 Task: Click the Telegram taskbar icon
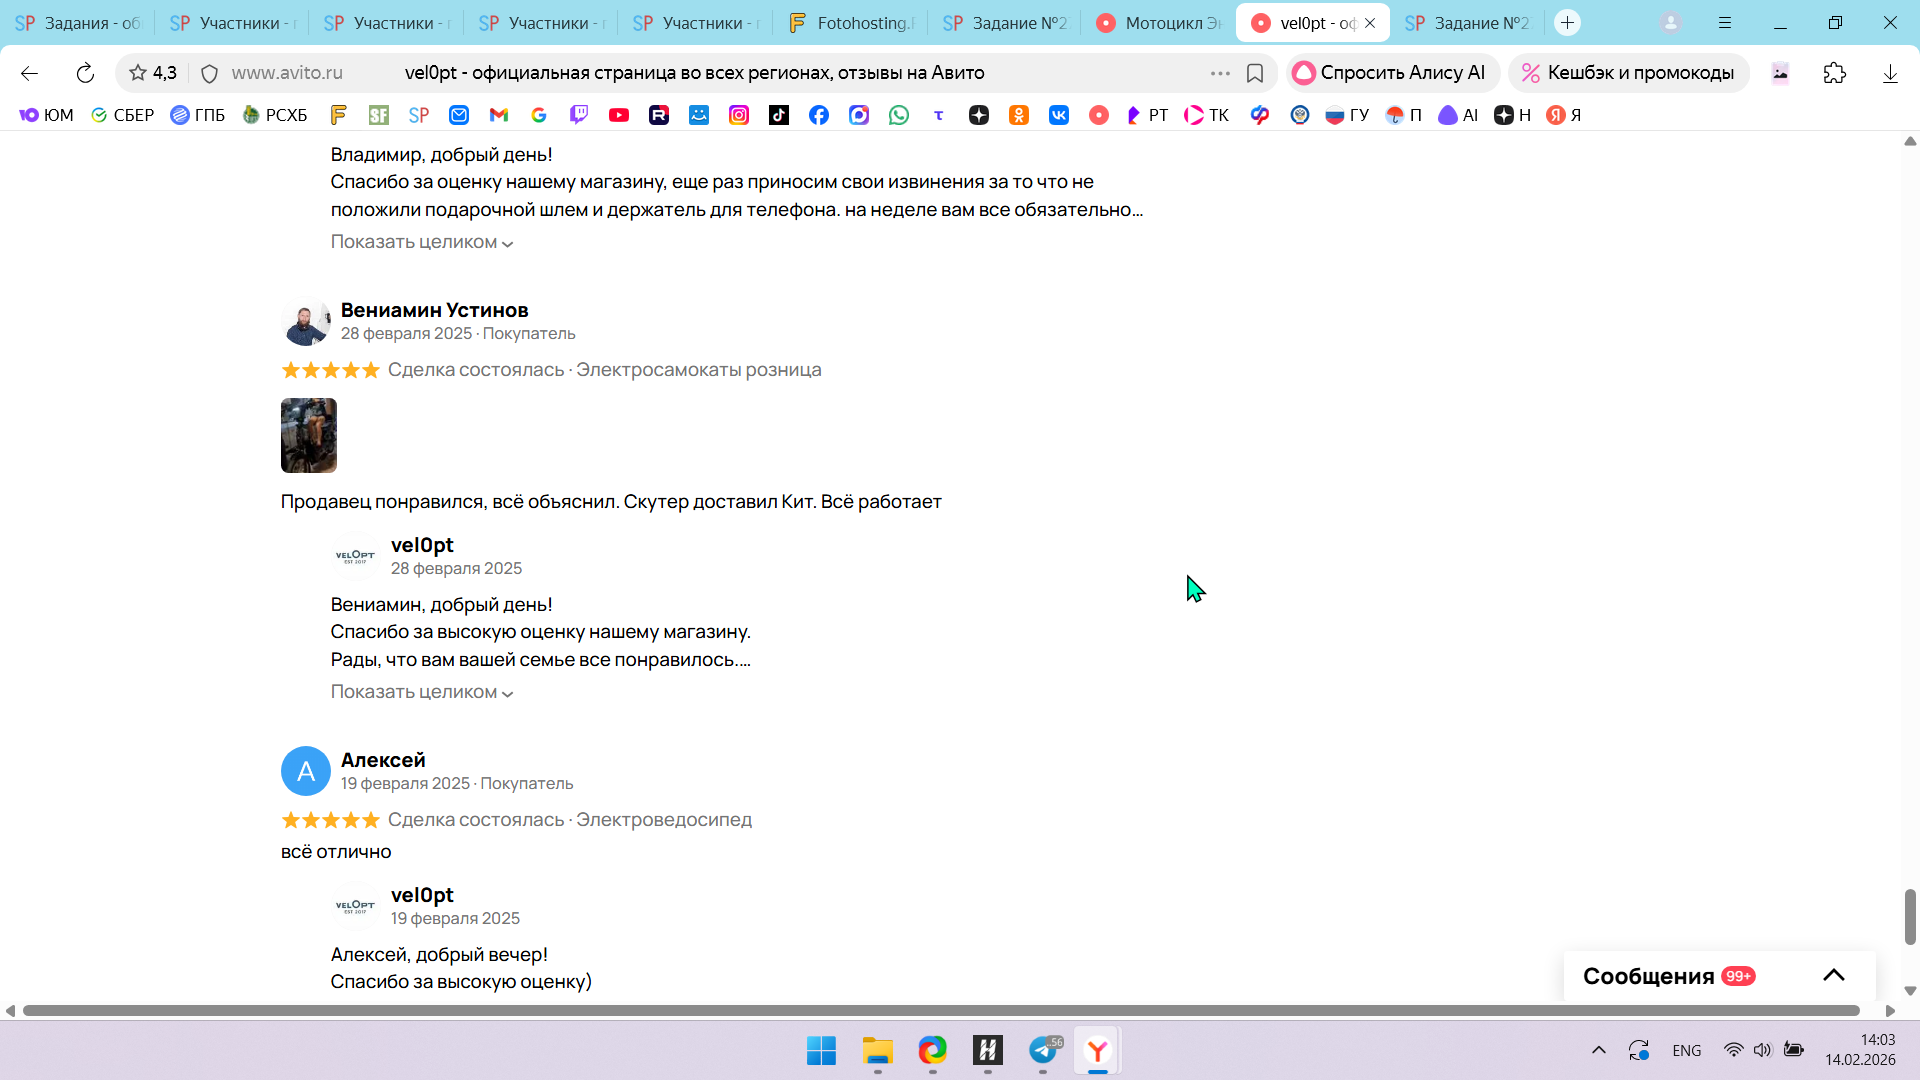click(1043, 1050)
